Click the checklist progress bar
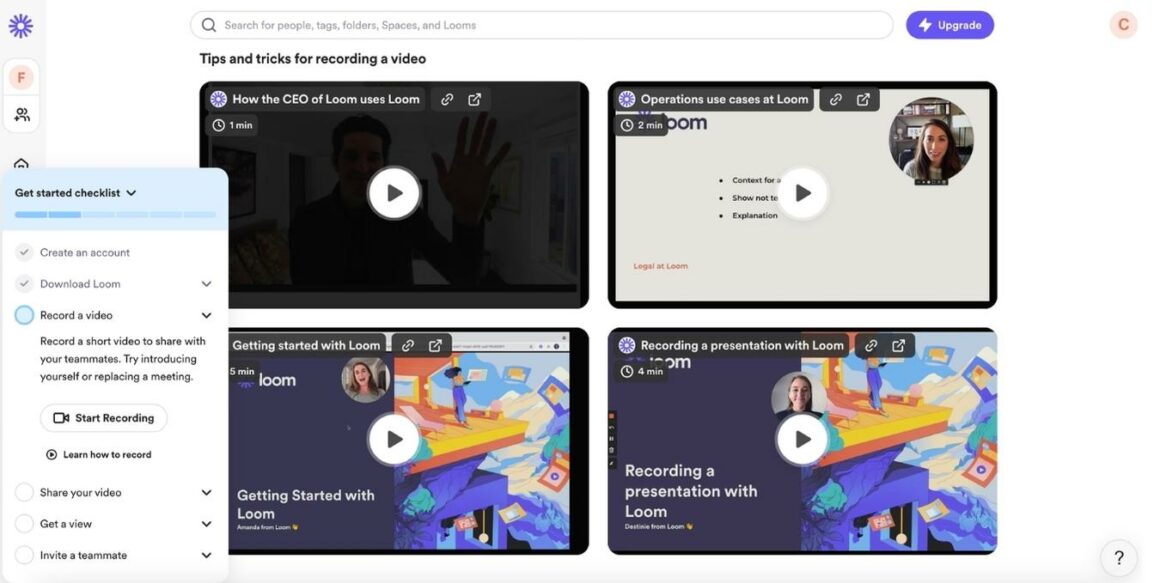1160x583 pixels. click(115, 215)
